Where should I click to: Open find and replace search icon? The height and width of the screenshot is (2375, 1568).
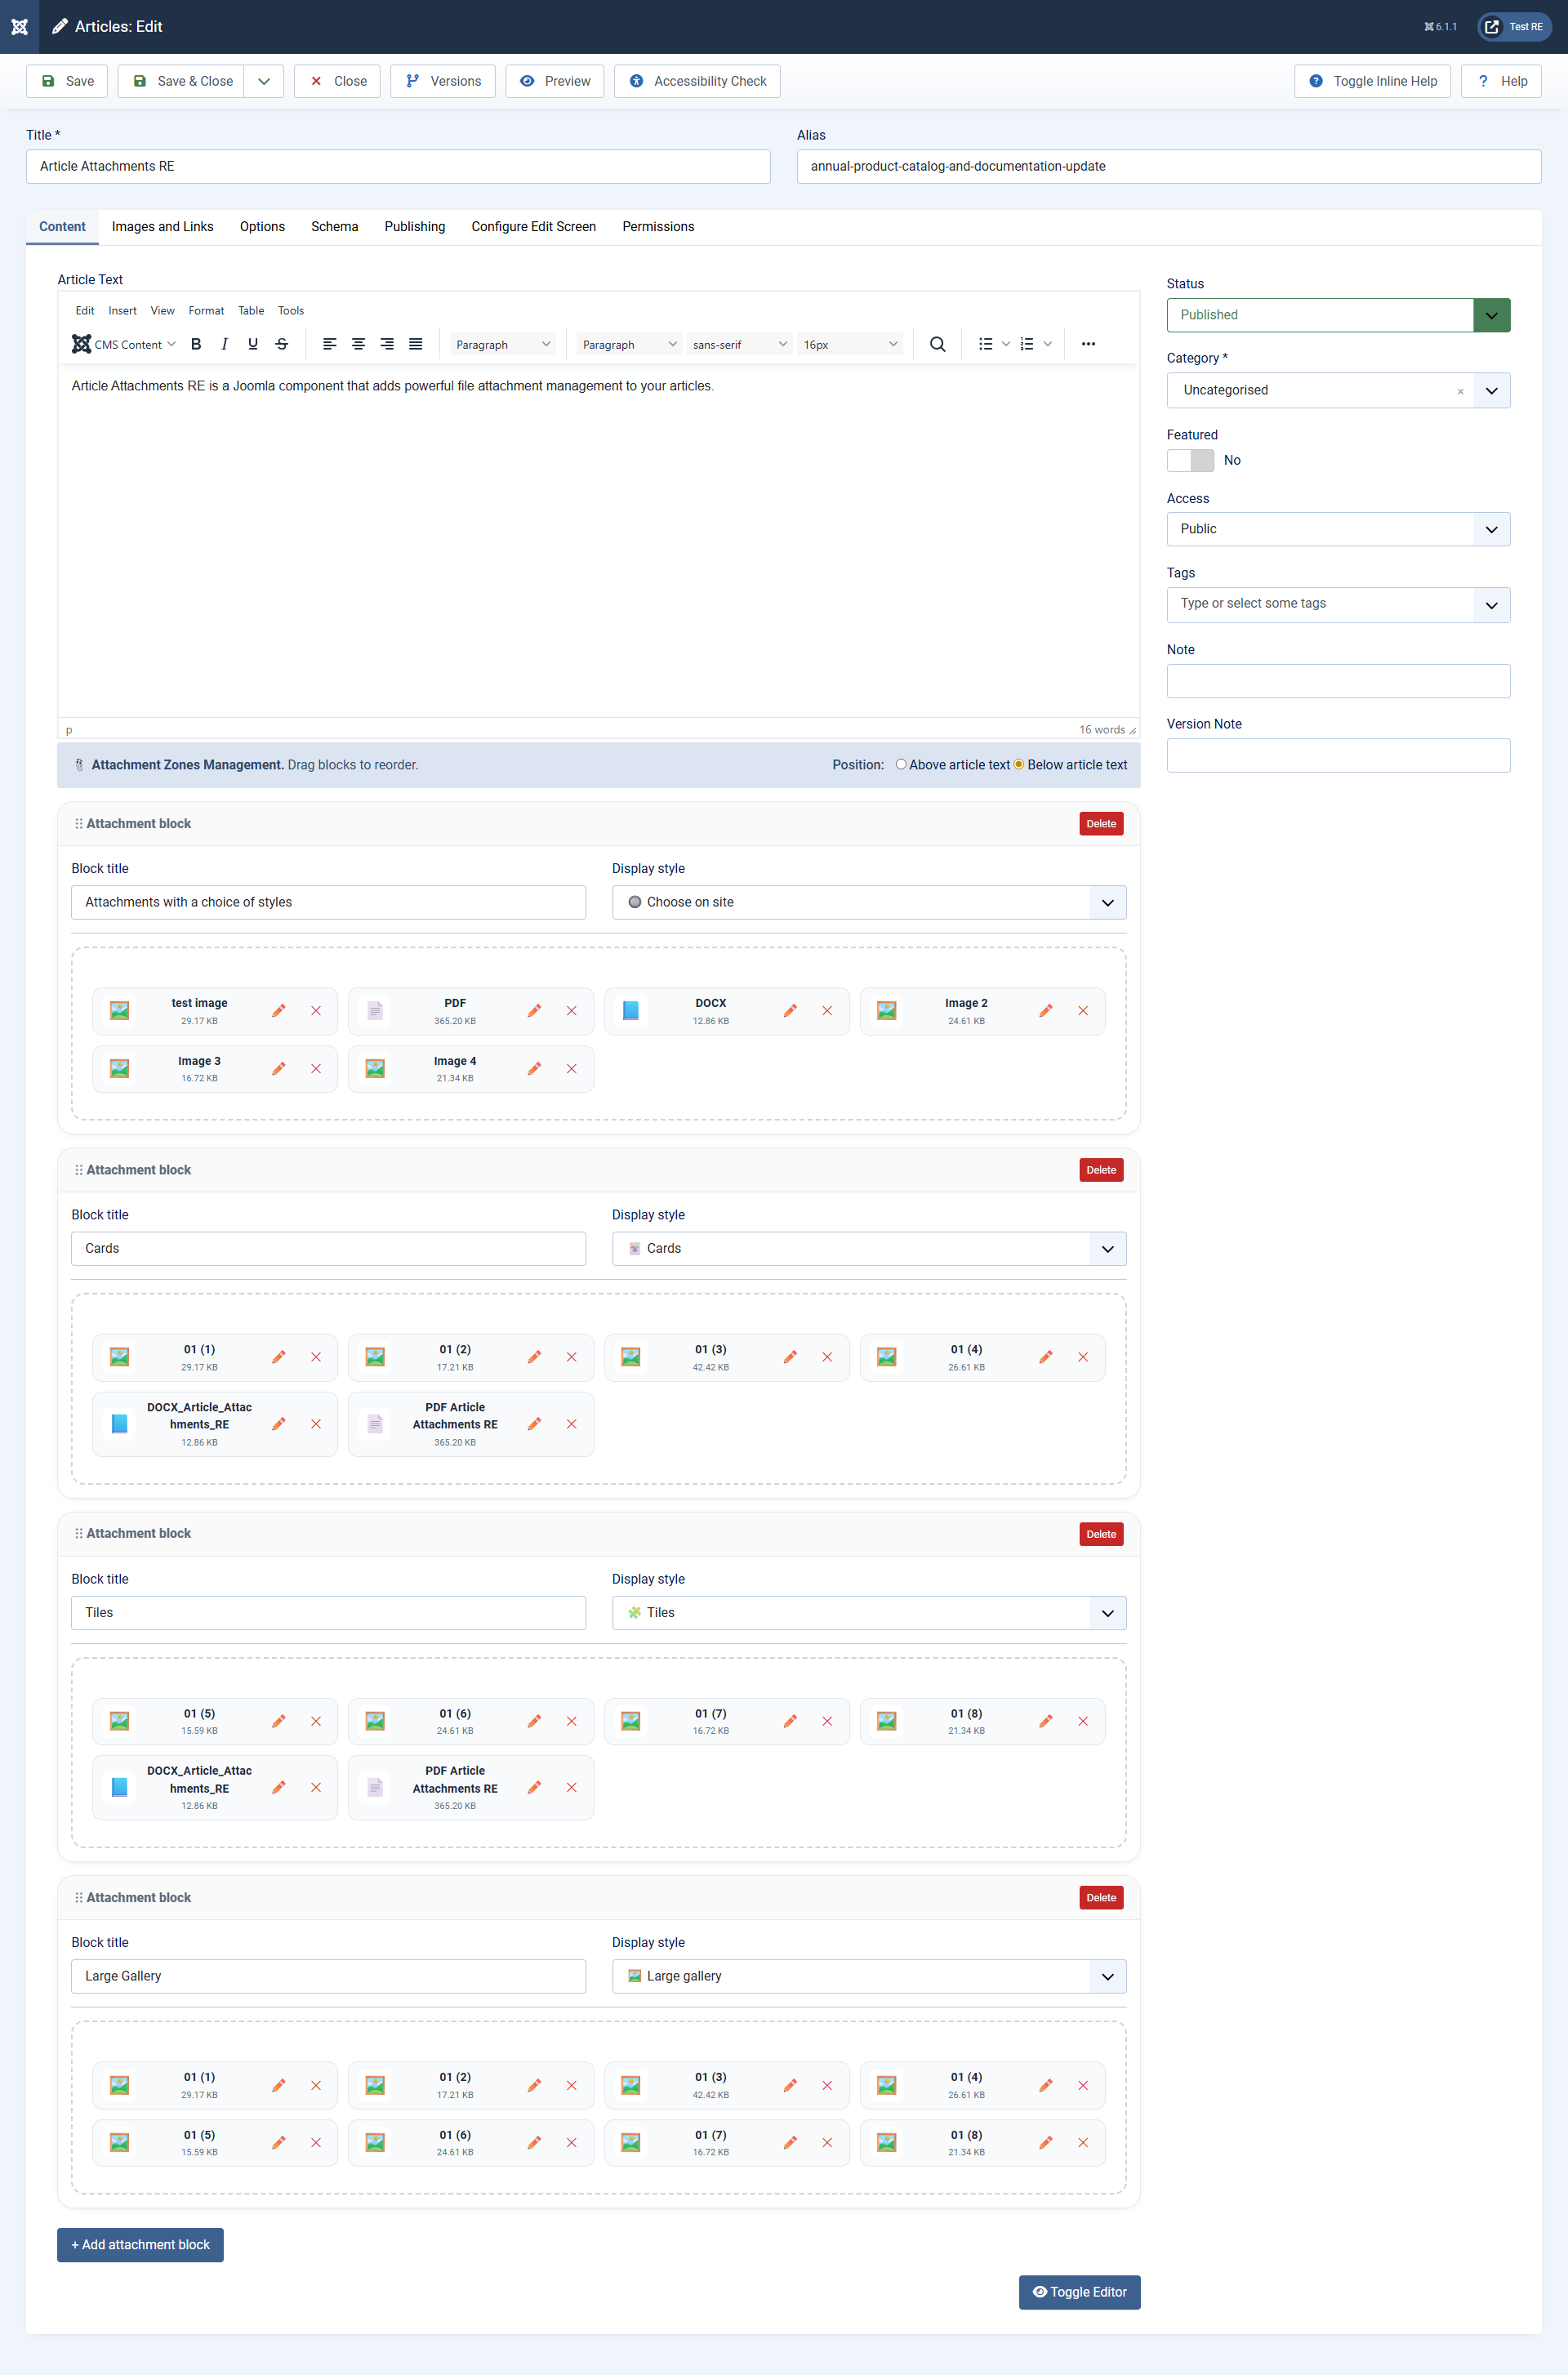coord(937,344)
